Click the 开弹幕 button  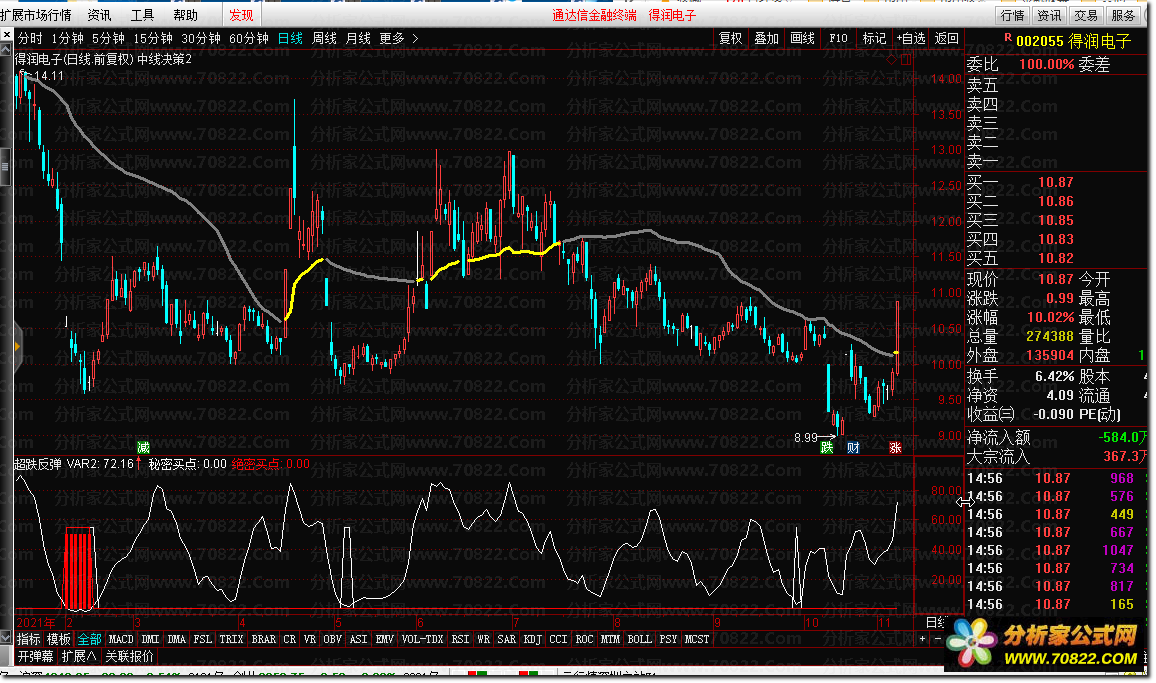coord(35,656)
